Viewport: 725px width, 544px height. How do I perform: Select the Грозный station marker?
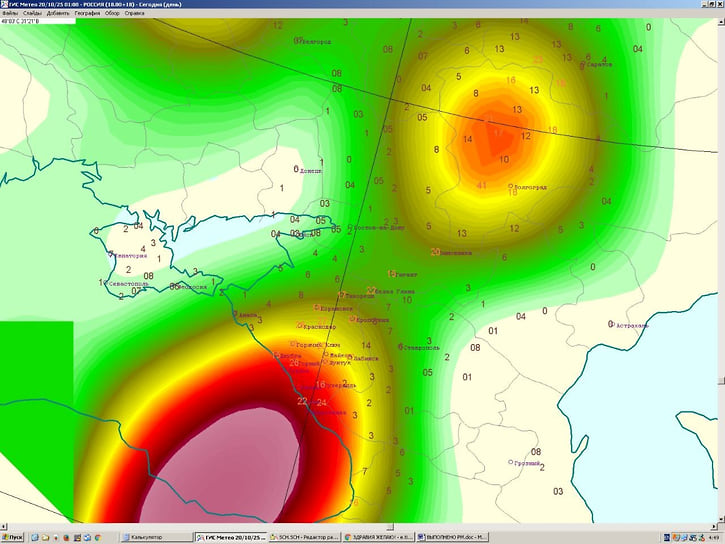(510, 462)
